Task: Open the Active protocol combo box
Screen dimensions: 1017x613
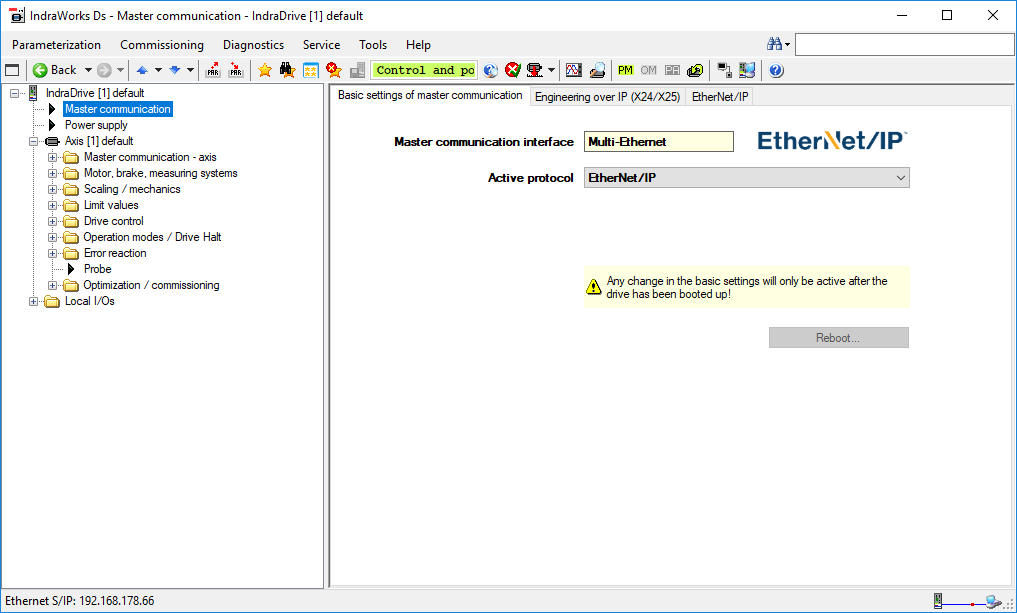Action: point(747,178)
